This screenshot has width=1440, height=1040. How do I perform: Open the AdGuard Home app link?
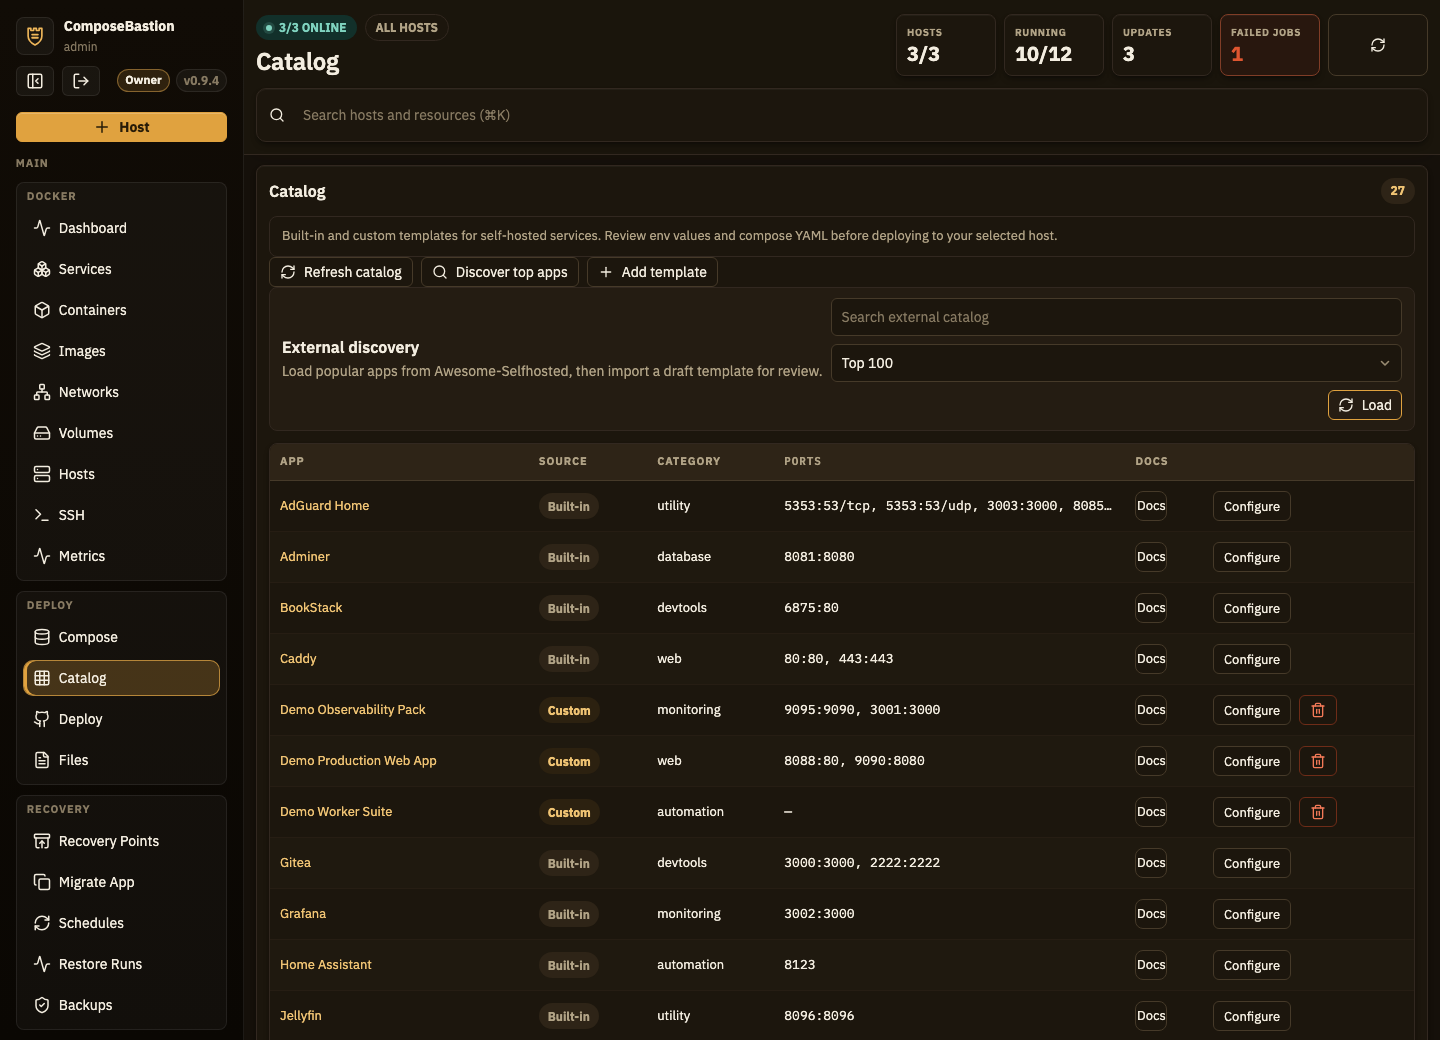point(324,506)
